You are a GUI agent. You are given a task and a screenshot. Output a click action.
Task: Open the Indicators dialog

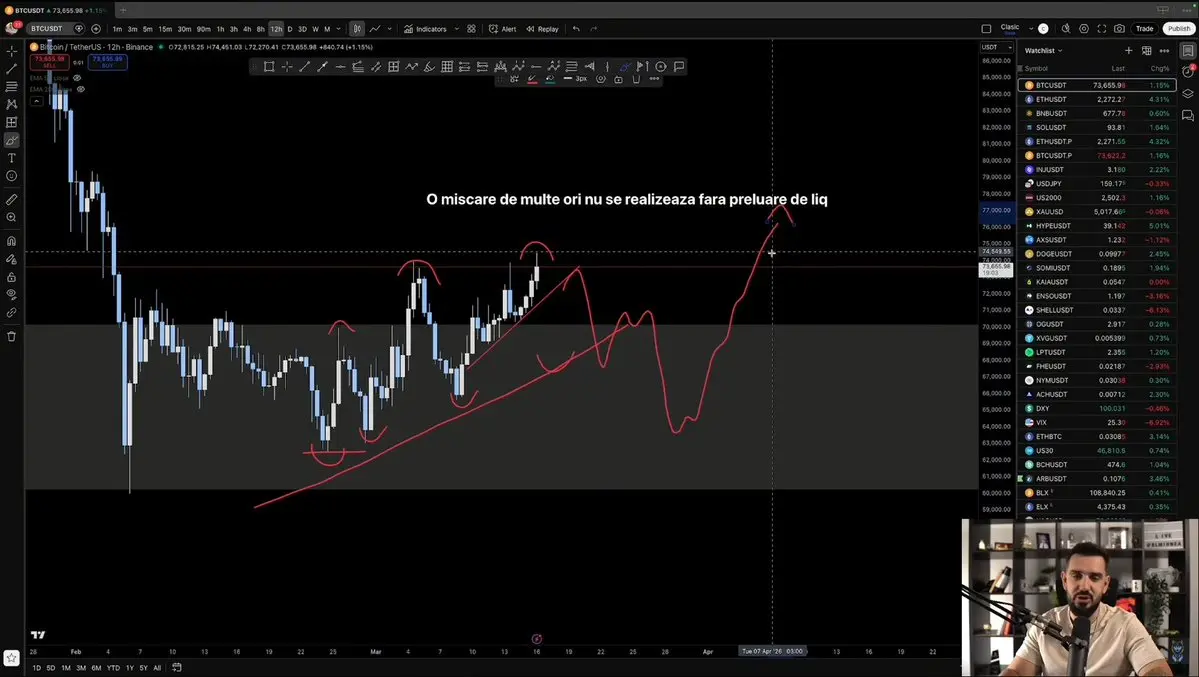(425, 29)
